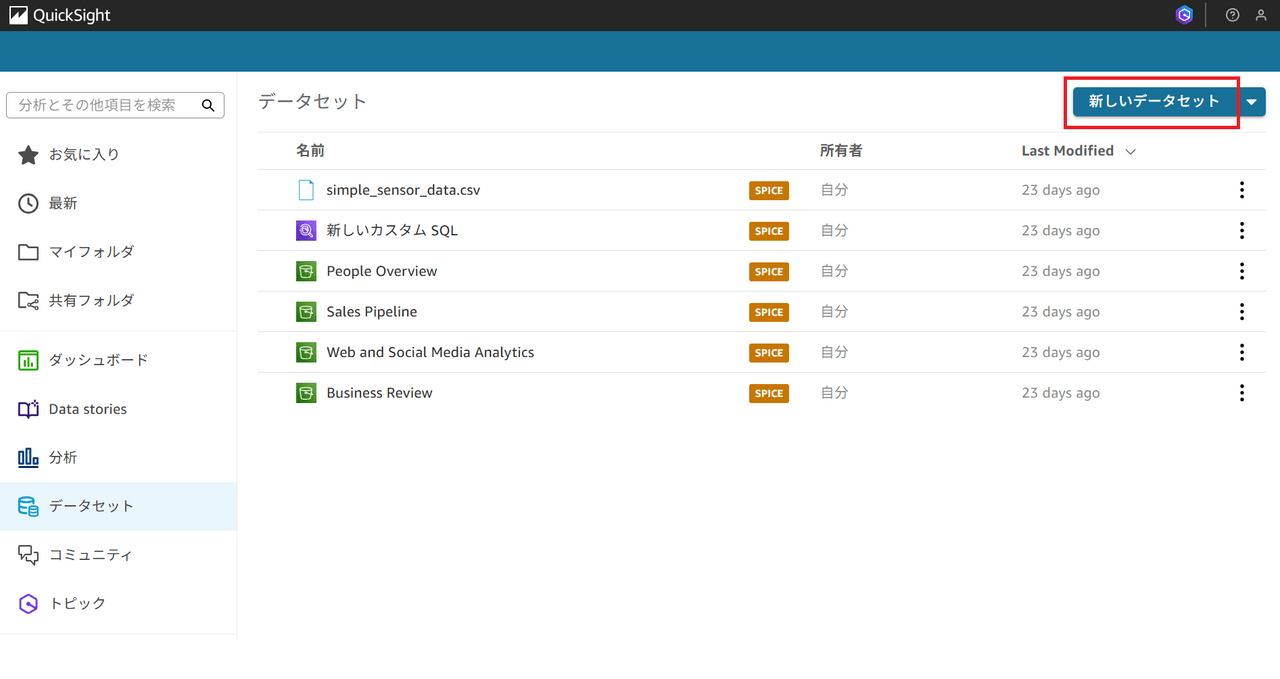1280x679 pixels.
Task: Select Data stories in sidebar
Action: pyautogui.click(x=87, y=409)
